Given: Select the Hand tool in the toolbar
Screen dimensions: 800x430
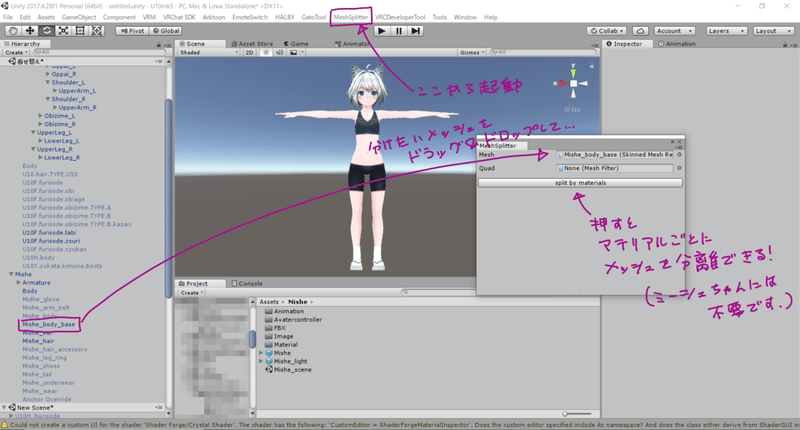Looking at the screenshot, I should tap(13, 31).
